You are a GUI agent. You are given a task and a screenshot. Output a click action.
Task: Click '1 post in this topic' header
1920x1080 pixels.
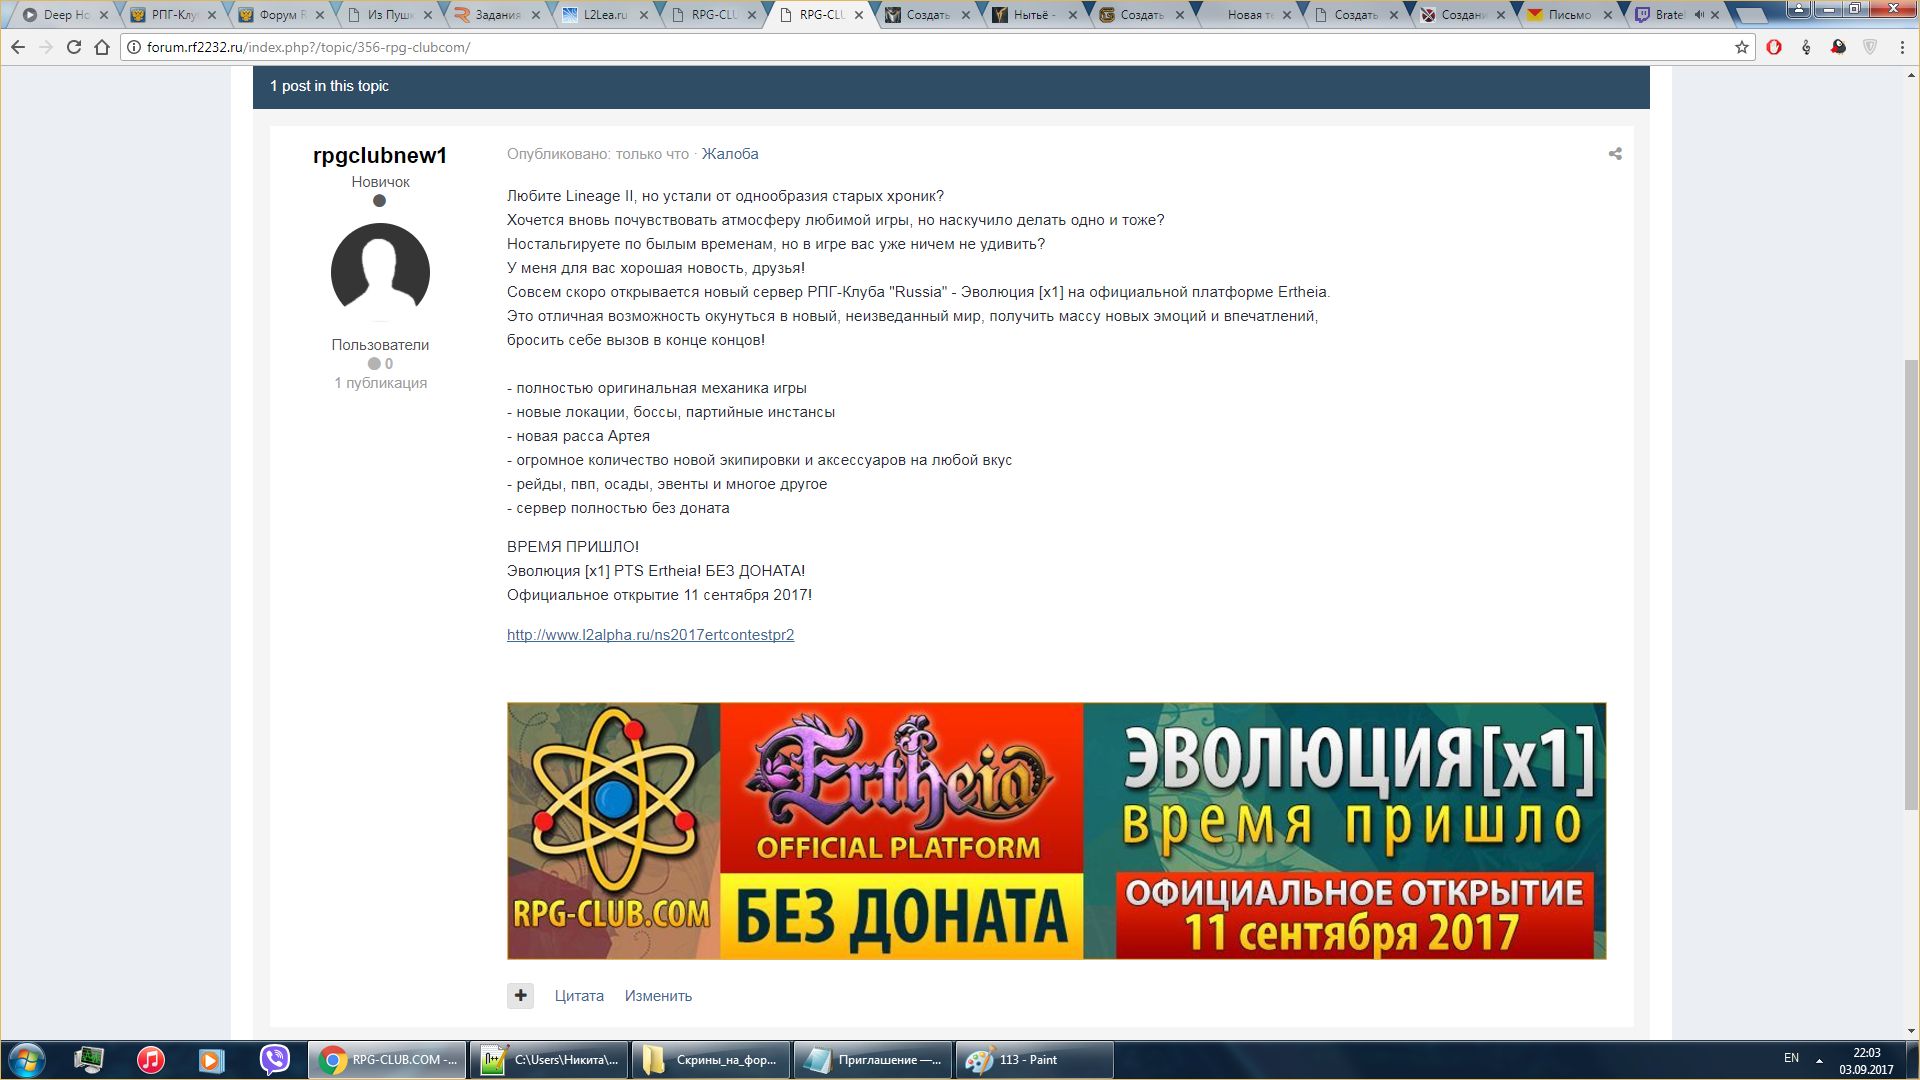[x=329, y=86]
